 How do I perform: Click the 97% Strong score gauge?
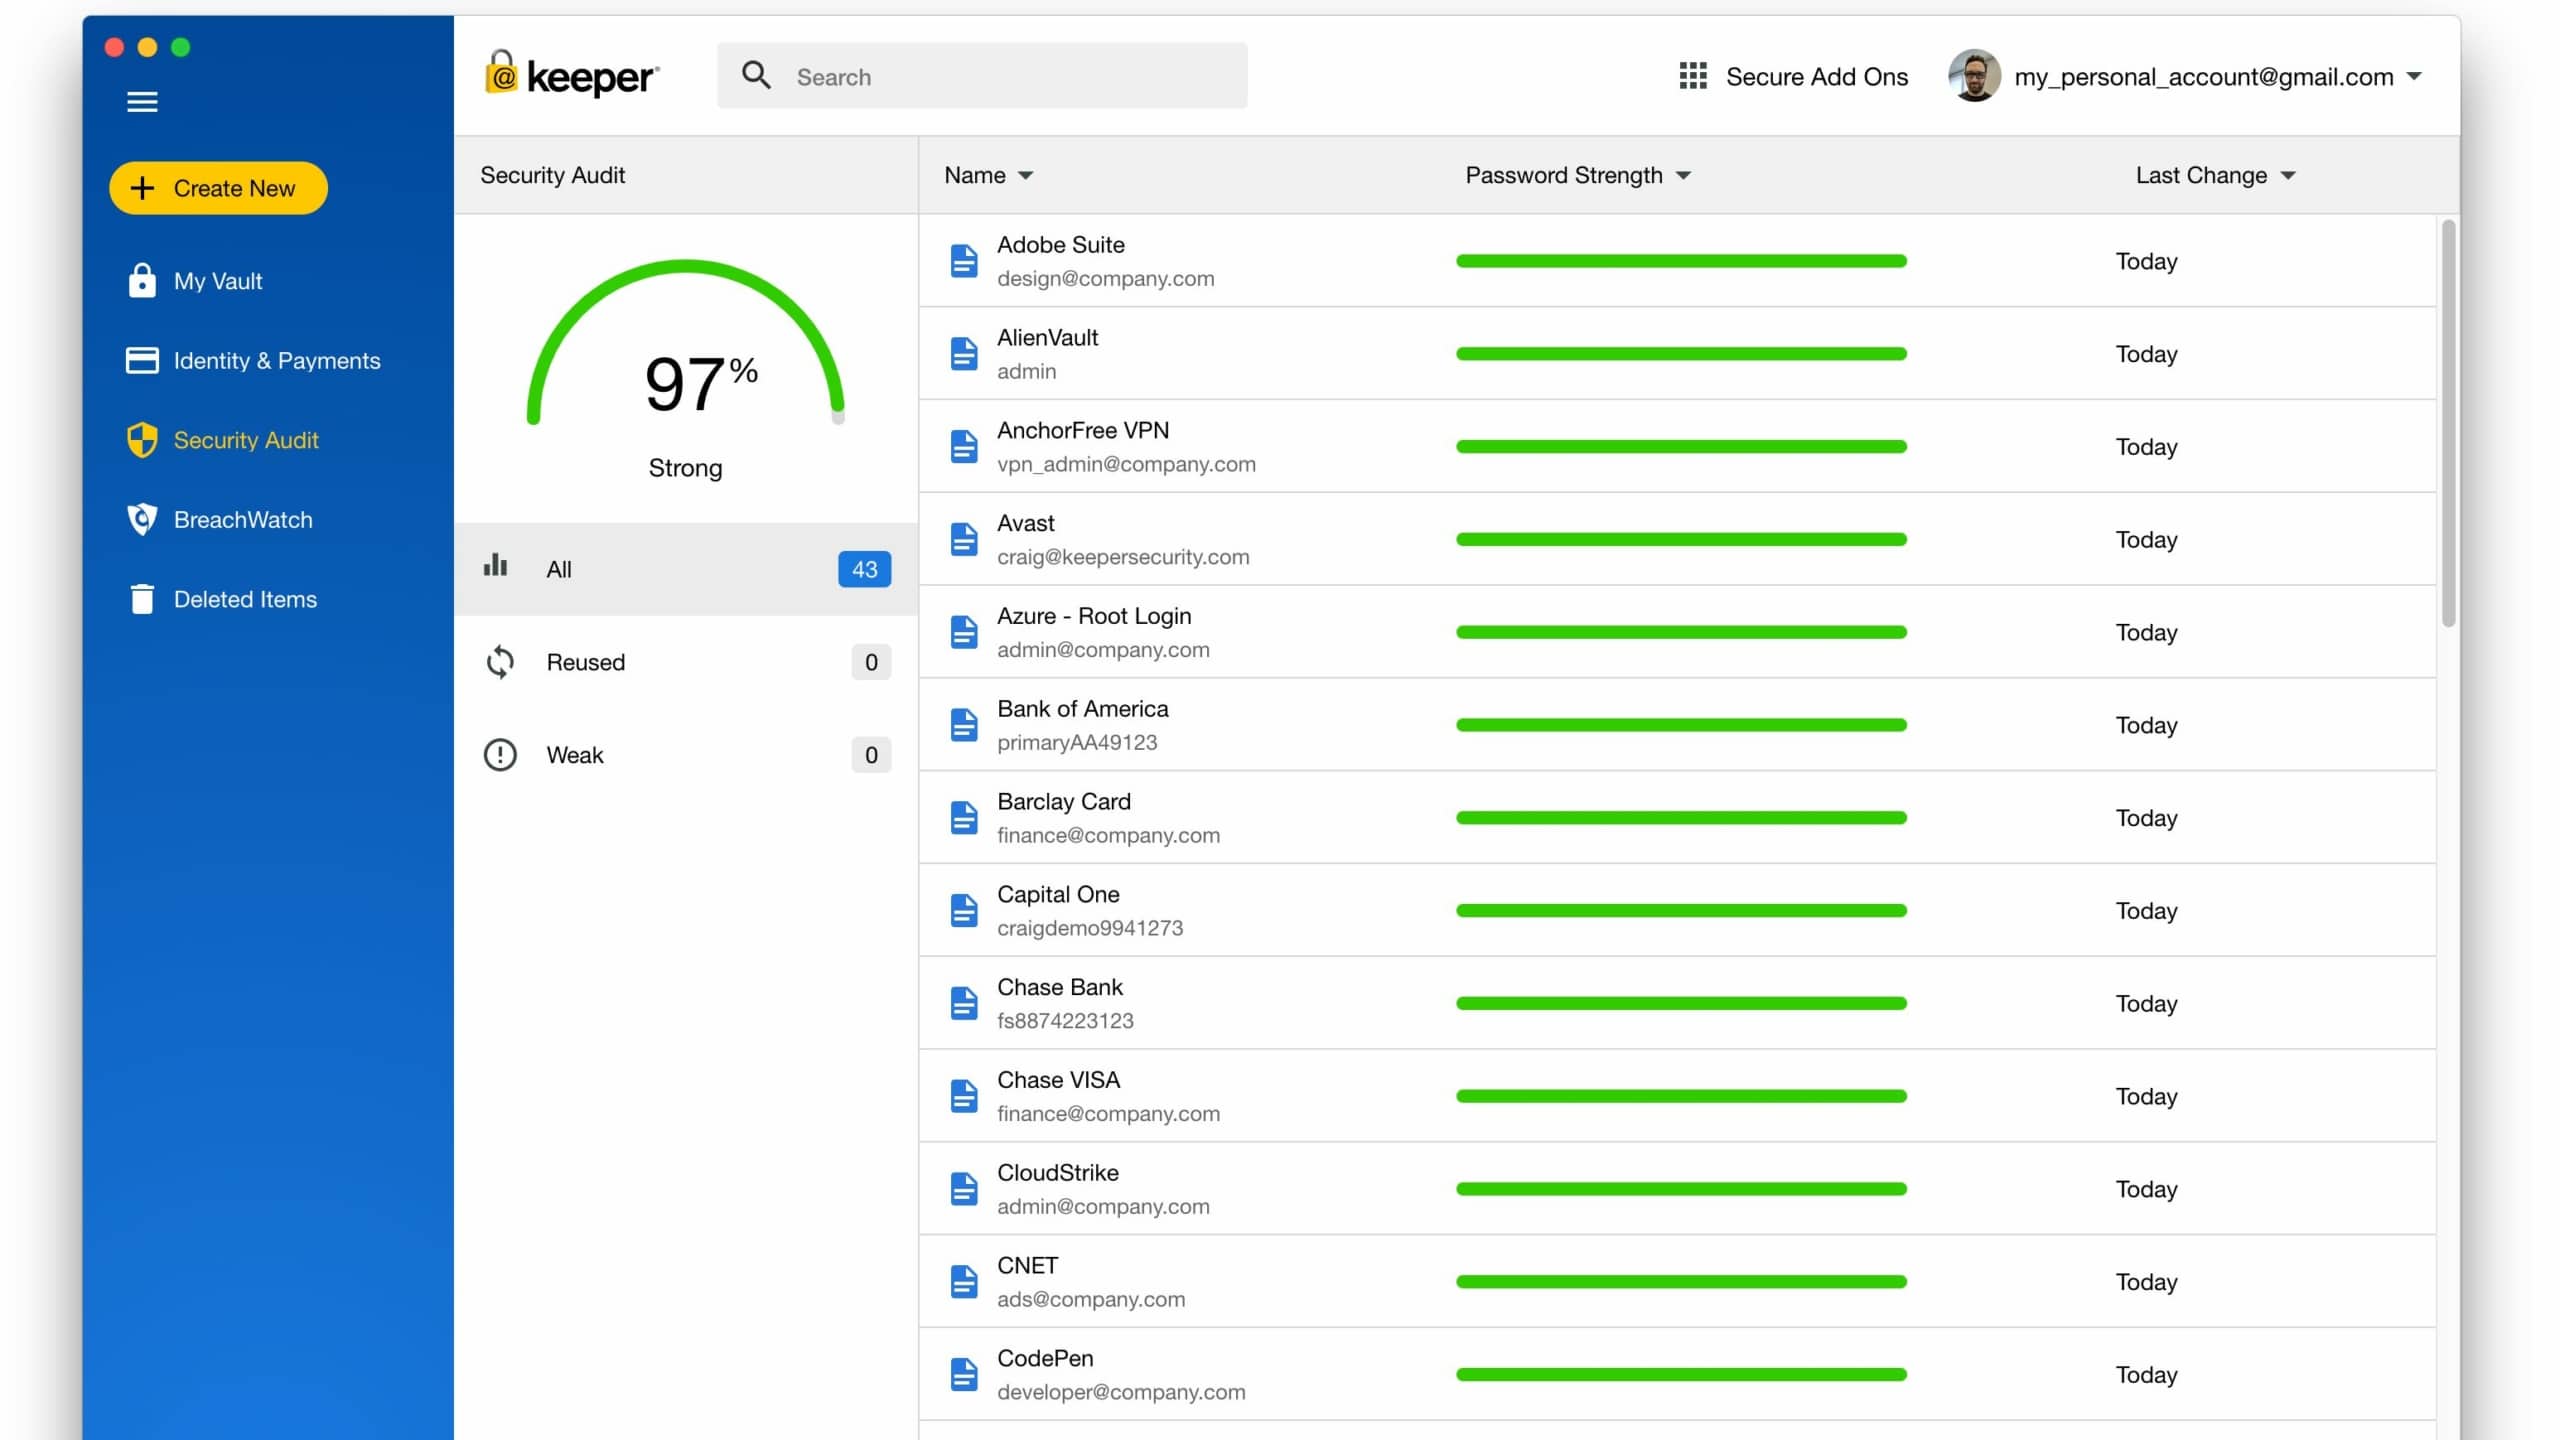pos(686,372)
